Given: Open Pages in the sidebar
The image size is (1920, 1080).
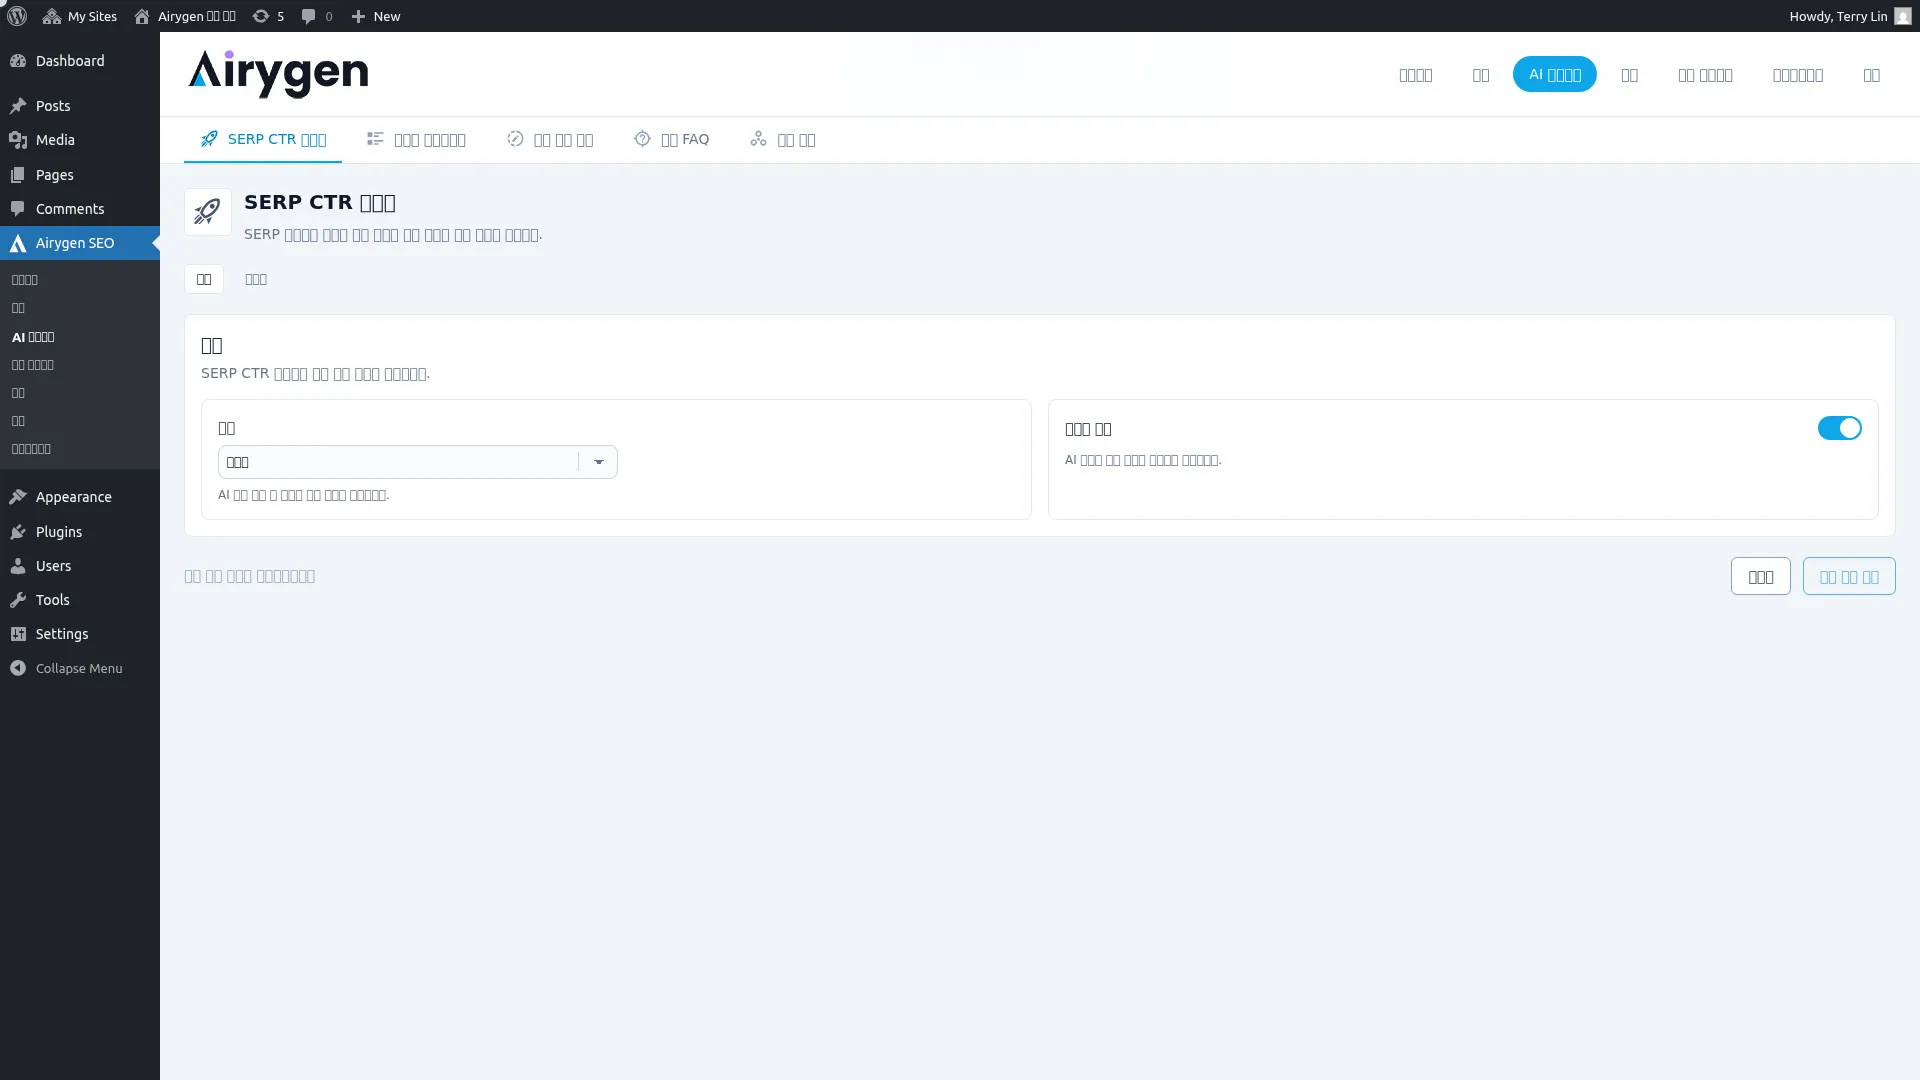Looking at the screenshot, I should click(x=80, y=175).
